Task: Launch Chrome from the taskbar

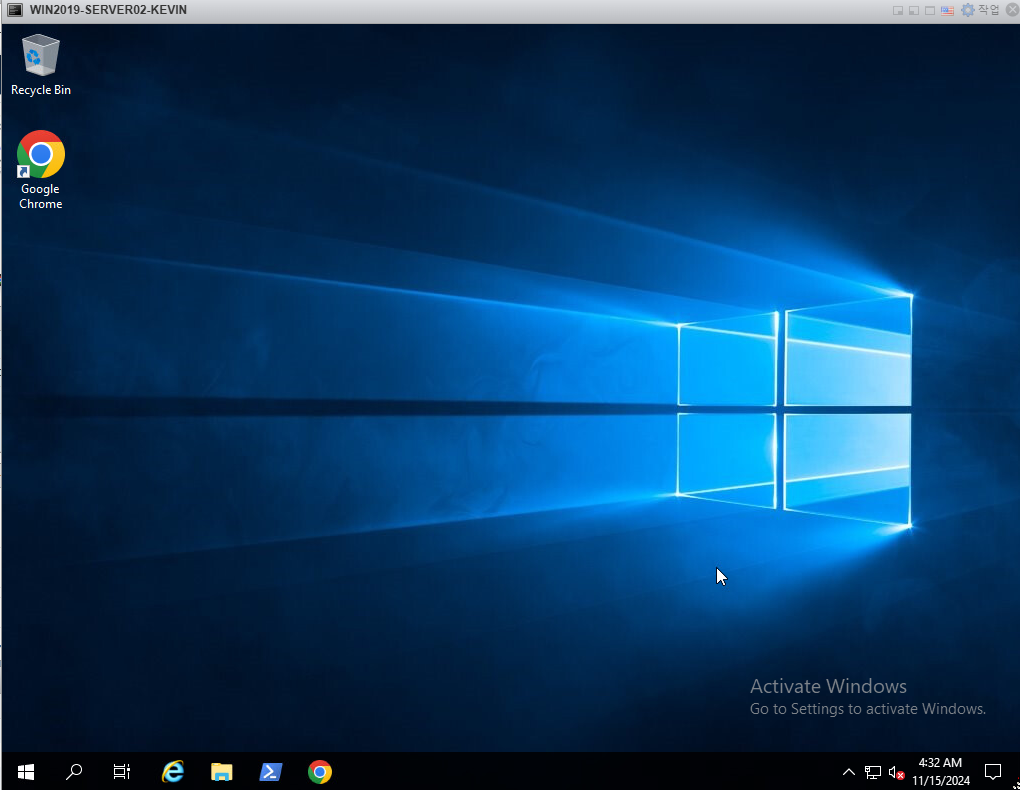Action: [319, 772]
